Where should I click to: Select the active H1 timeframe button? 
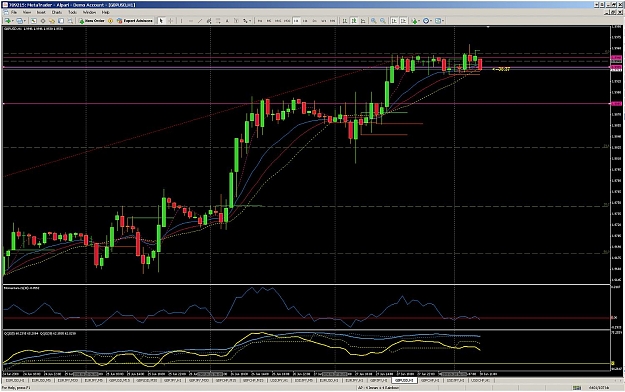(x=297, y=21)
